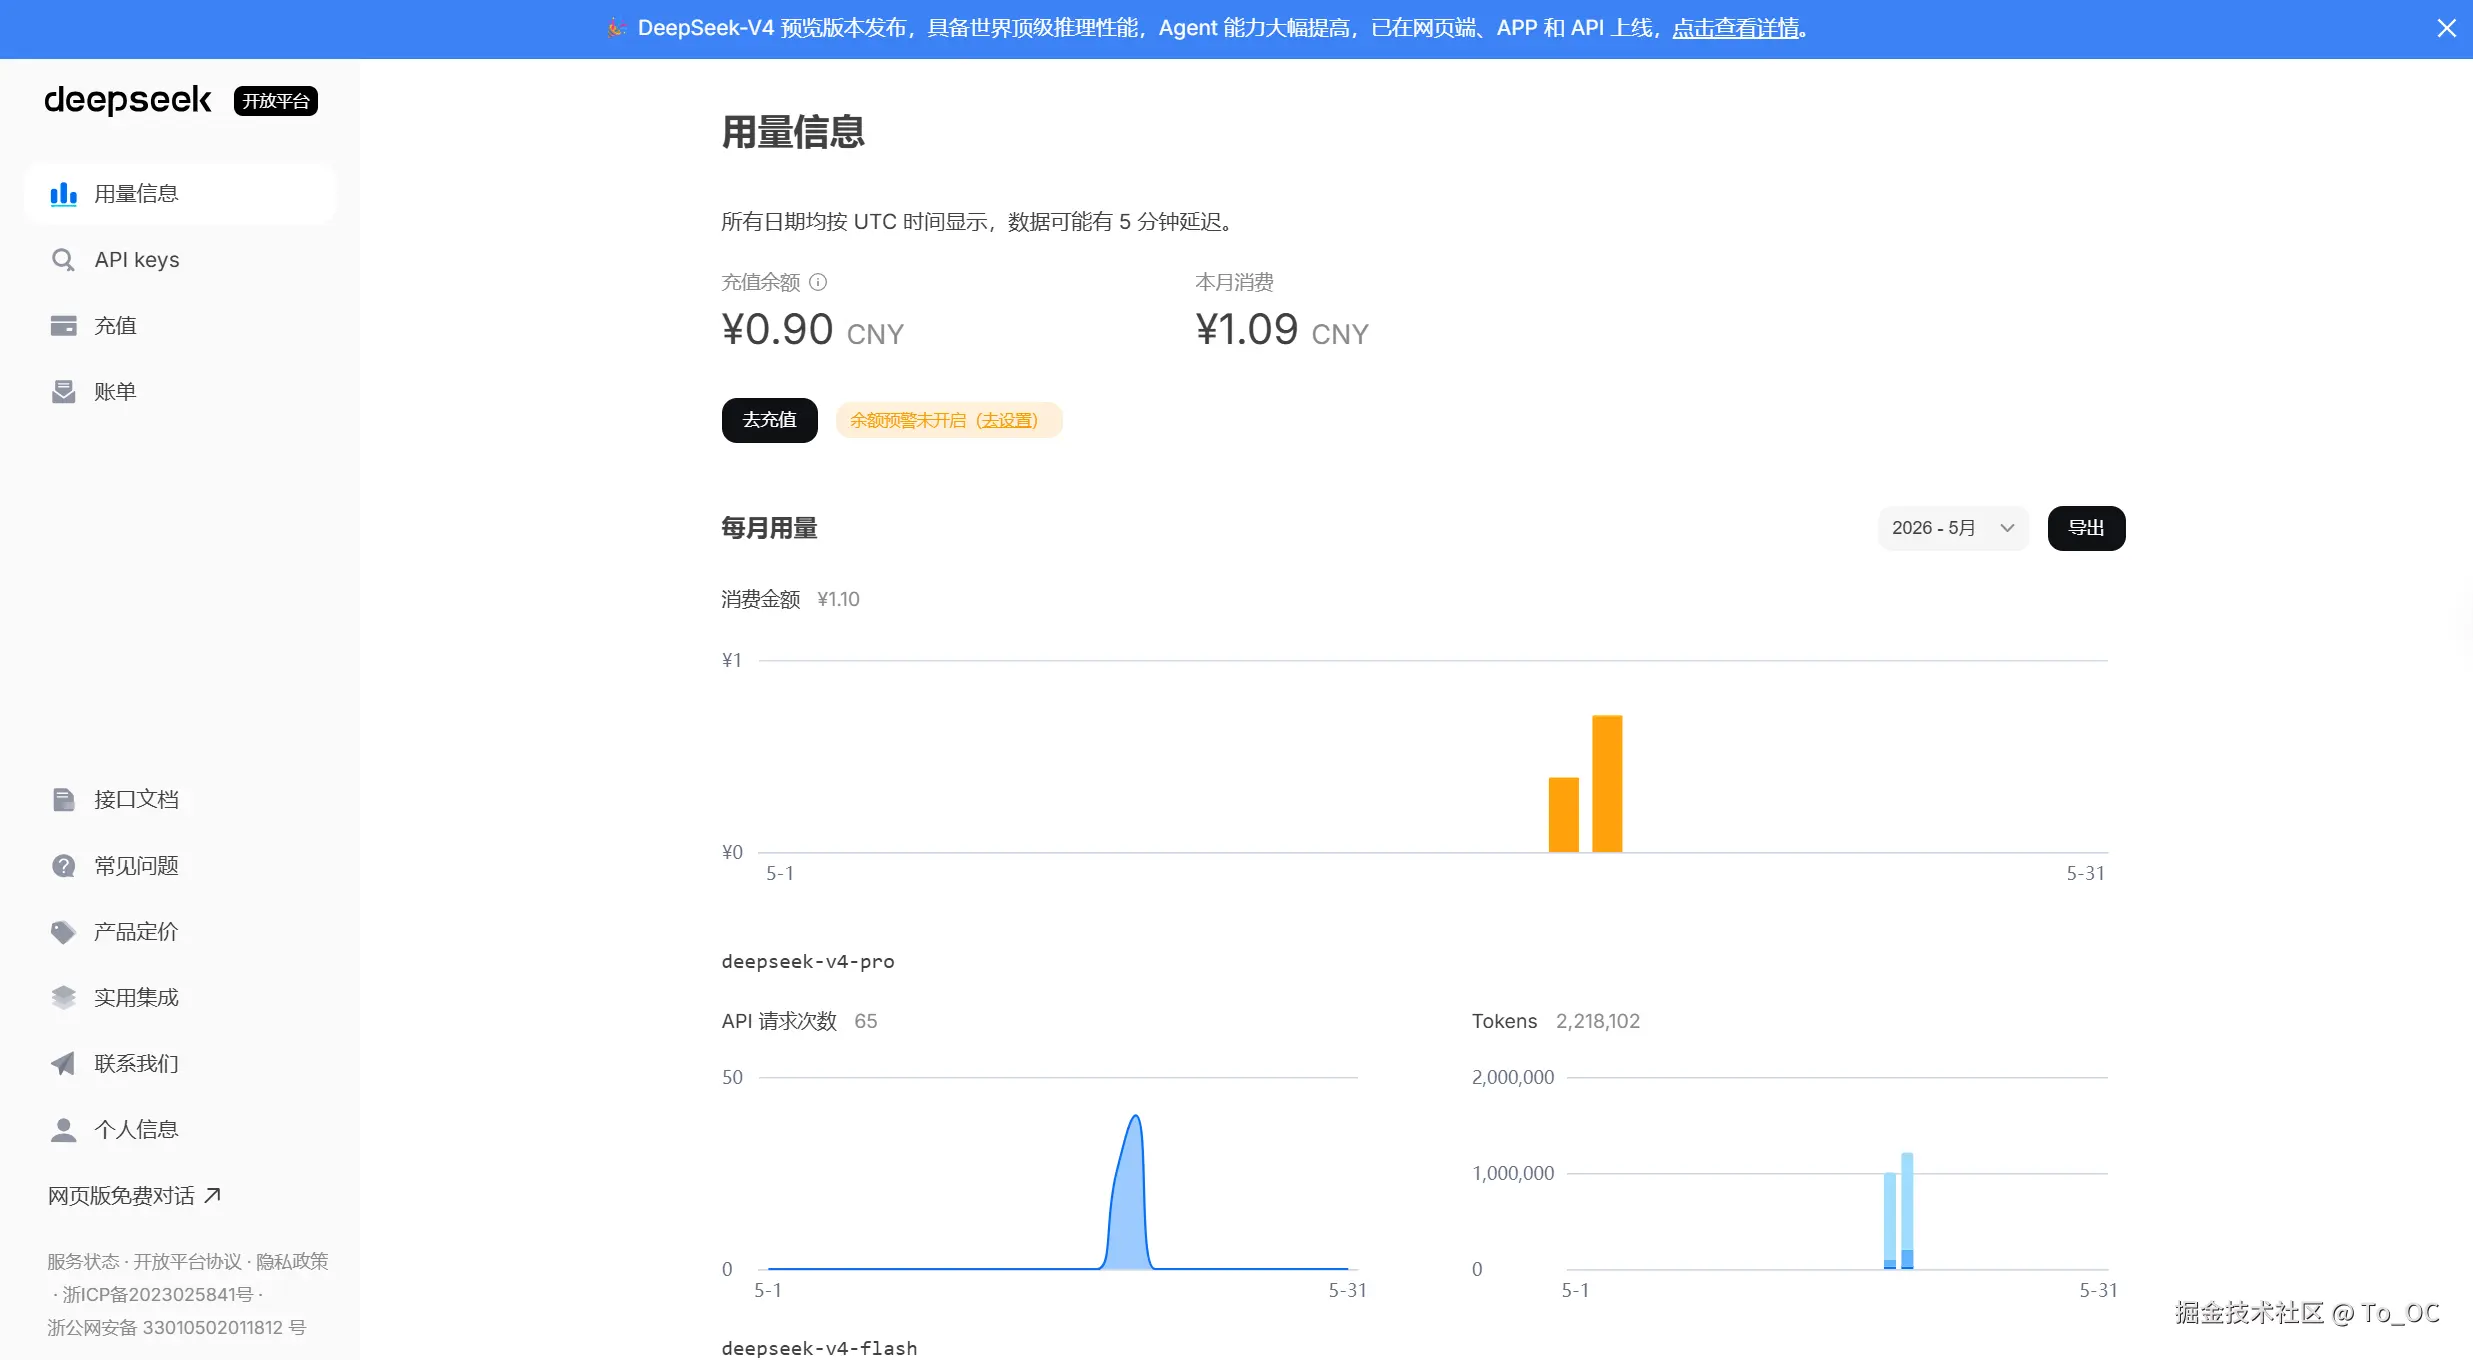Click the 每月用量 section heading
This screenshot has height=1360, width=2473.
point(769,528)
